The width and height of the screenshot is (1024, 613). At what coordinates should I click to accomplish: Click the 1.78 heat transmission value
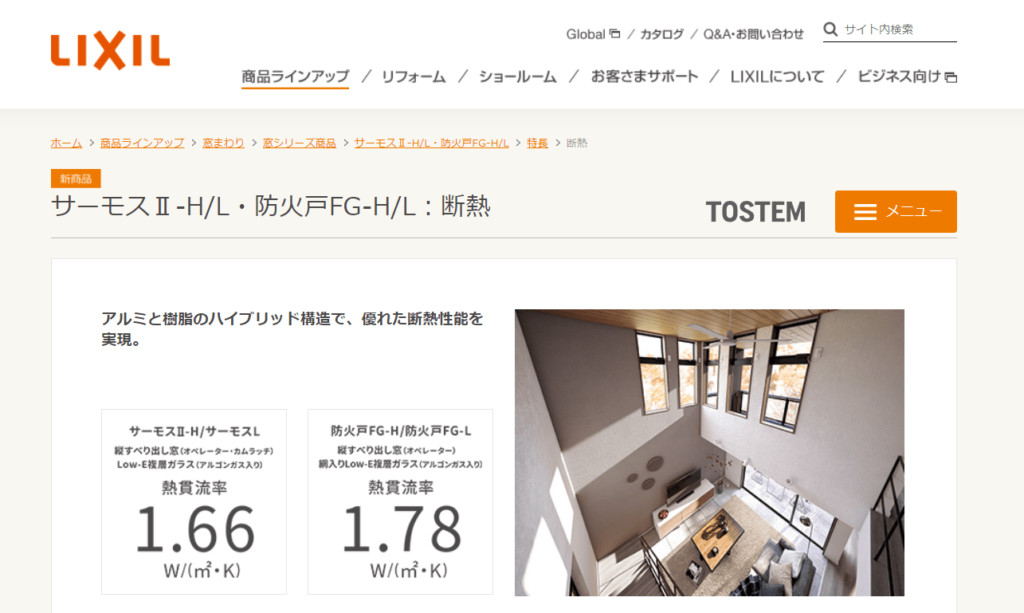[401, 529]
